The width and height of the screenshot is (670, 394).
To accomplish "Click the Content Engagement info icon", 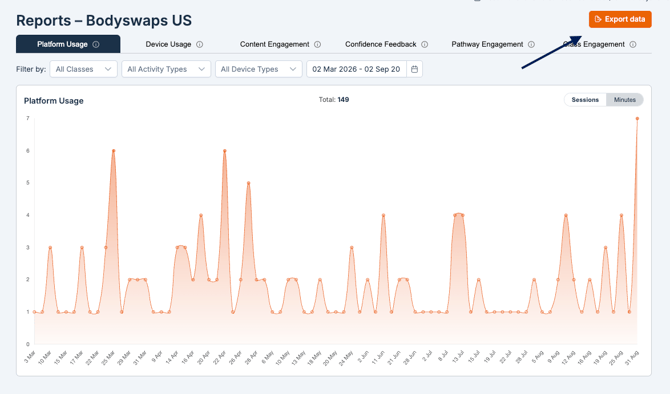I will pos(317,44).
